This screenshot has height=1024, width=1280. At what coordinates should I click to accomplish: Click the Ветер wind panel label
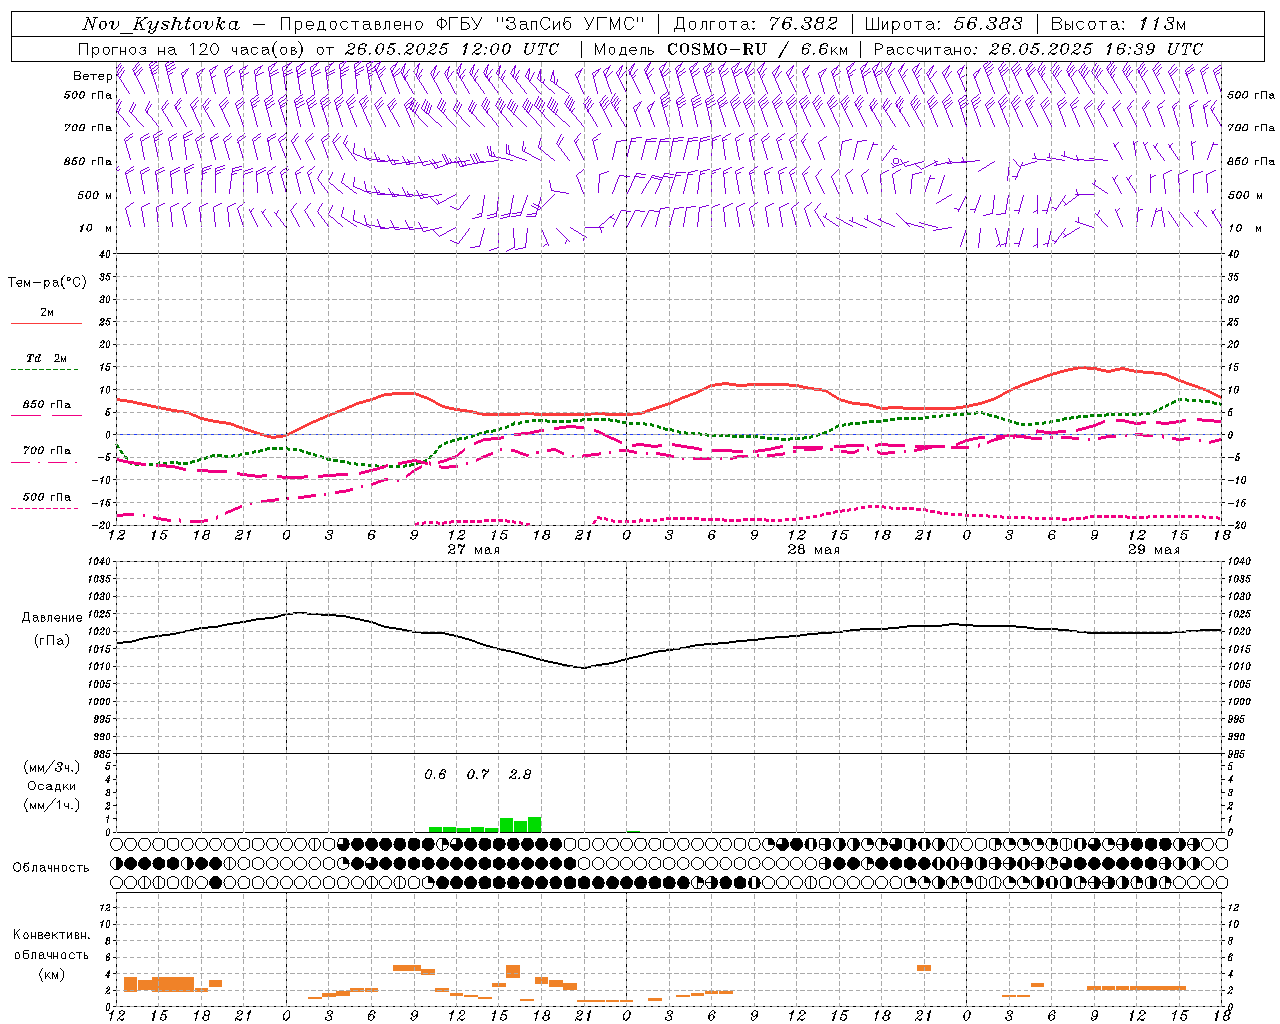pyautogui.click(x=92, y=76)
